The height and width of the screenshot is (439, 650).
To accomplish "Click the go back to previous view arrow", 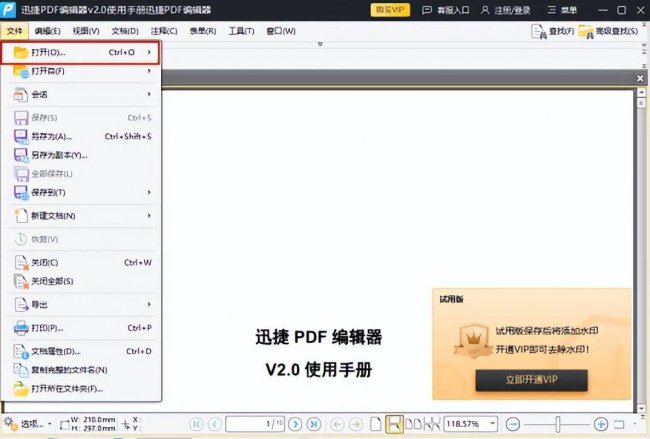I will point(337,424).
